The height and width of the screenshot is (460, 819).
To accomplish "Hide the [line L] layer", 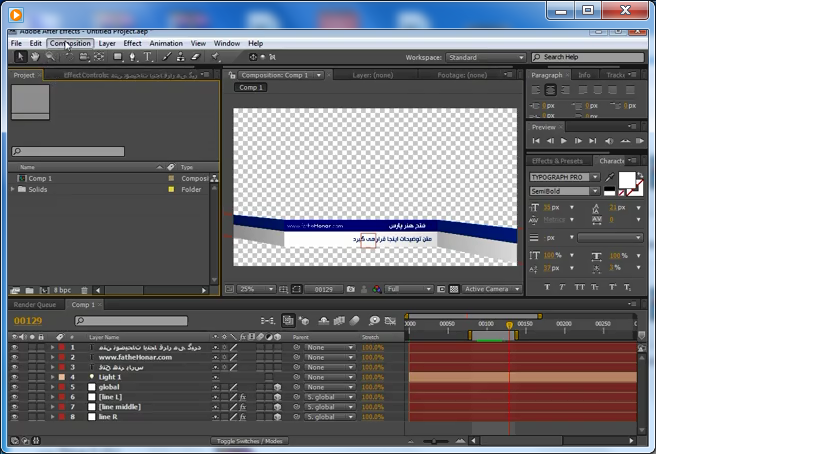I will coord(15,397).
